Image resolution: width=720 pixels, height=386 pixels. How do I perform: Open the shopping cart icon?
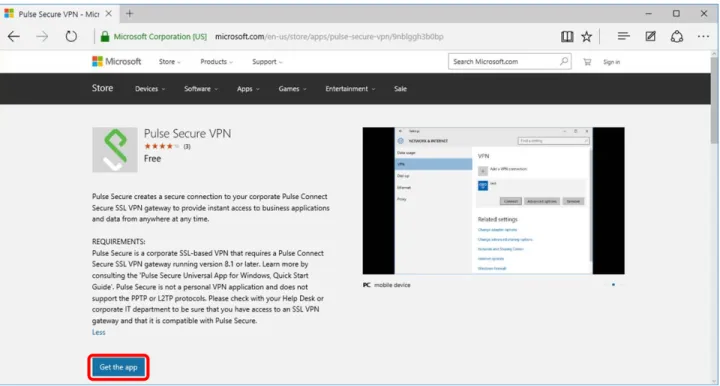(x=587, y=62)
